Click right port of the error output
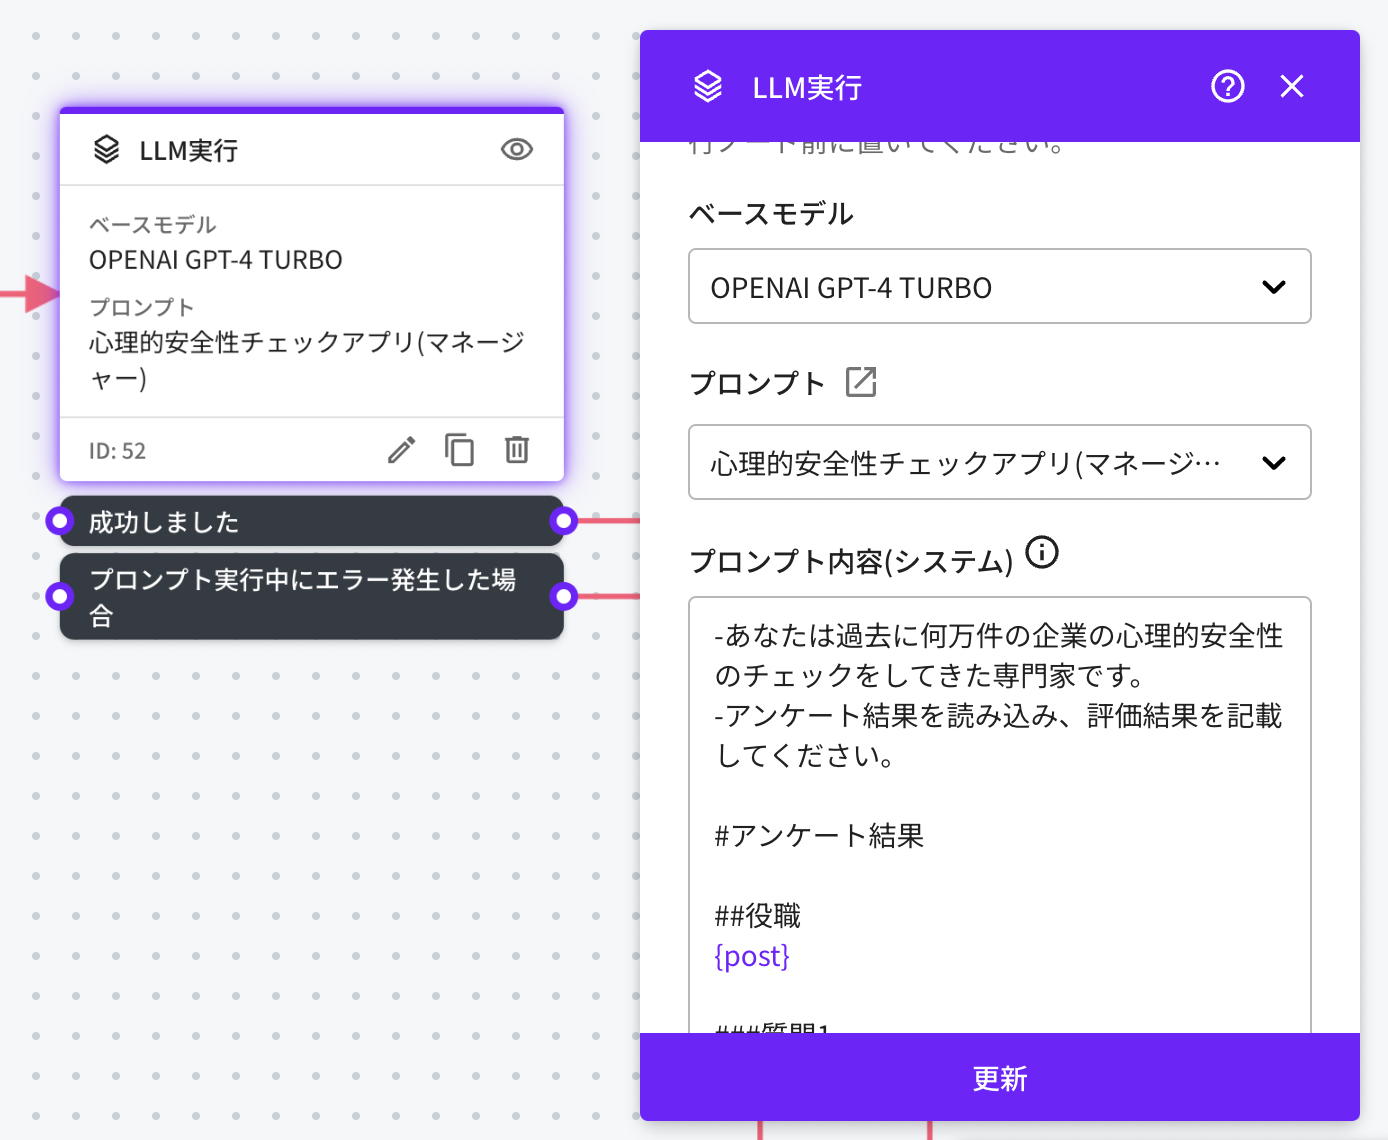 564,597
